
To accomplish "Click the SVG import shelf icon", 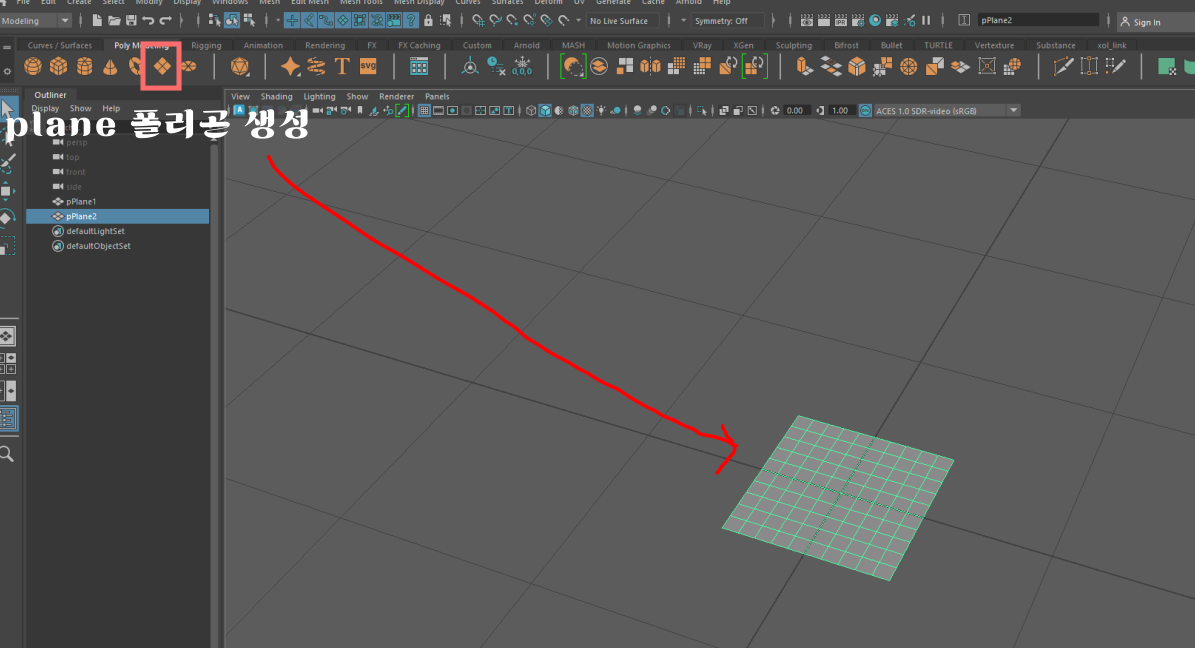I will pyautogui.click(x=368, y=67).
